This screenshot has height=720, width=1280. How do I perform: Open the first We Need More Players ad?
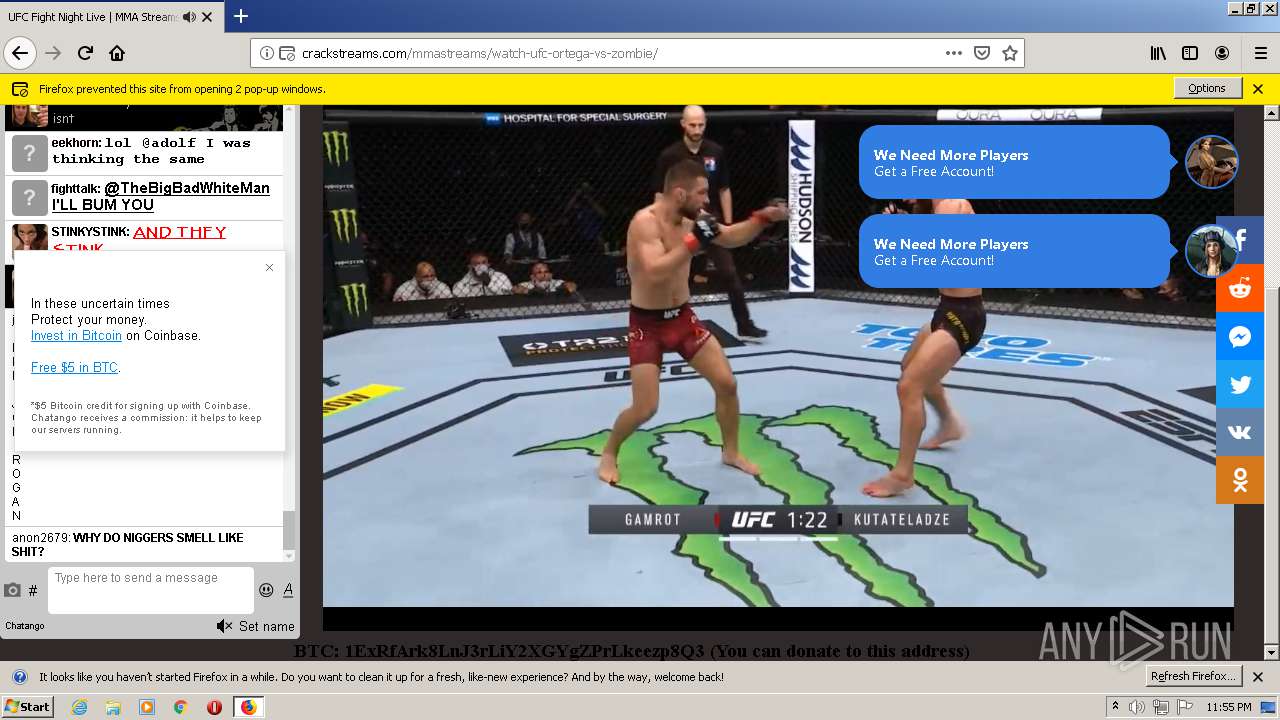point(1014,162)
